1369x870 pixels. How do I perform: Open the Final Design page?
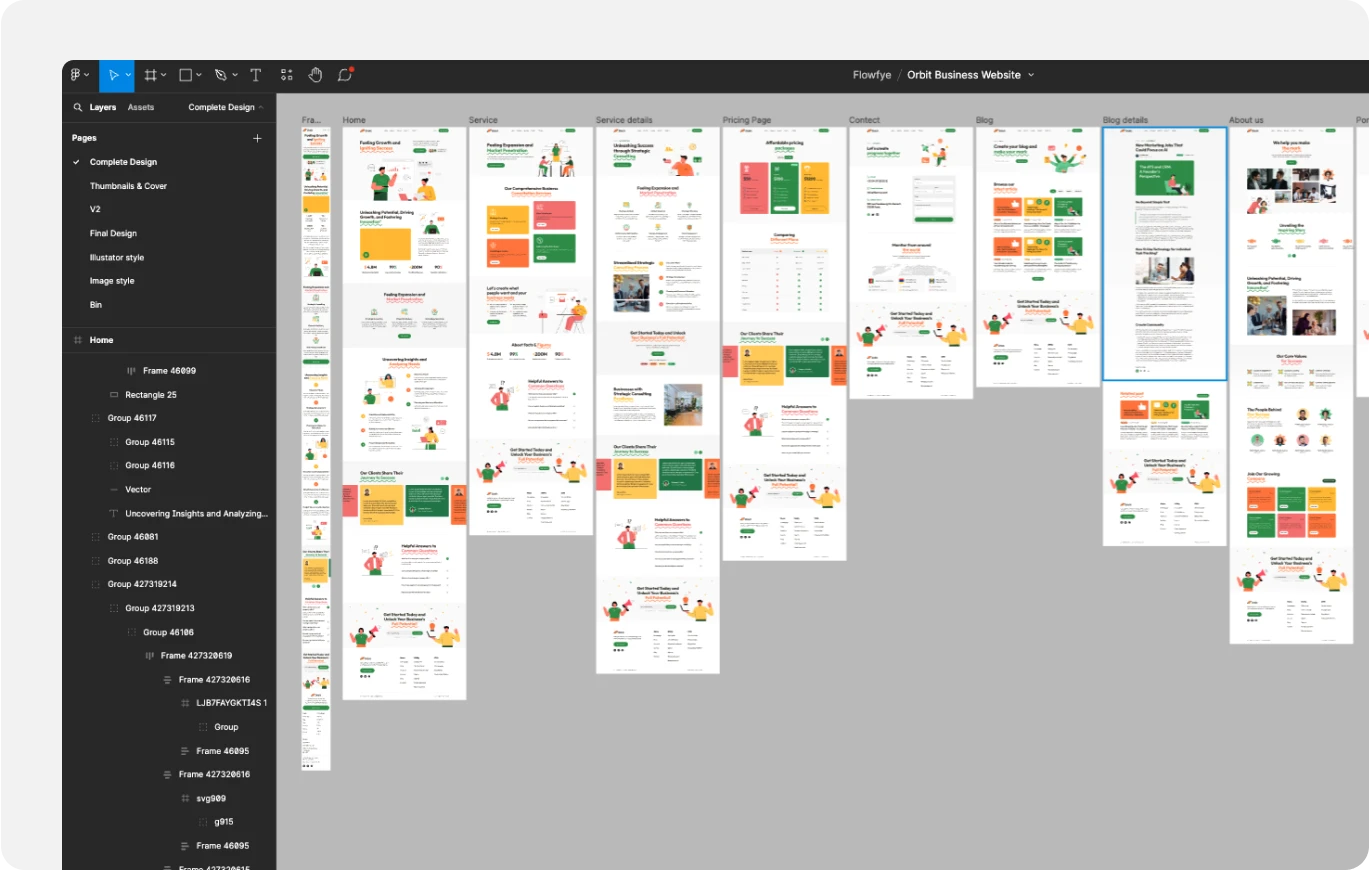pyautogui.click(x=113, y=233)
